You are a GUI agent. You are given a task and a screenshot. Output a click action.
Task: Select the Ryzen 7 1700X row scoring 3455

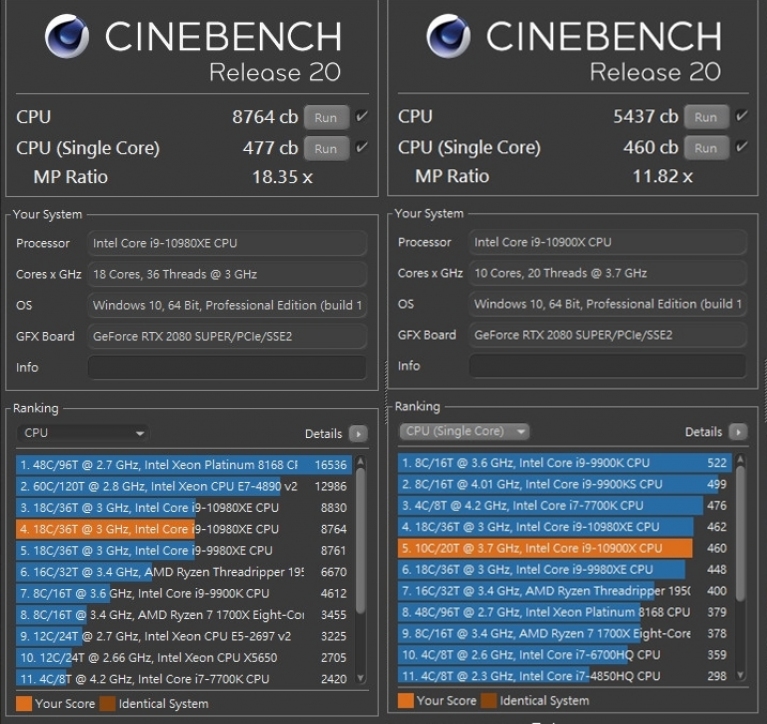184,614
